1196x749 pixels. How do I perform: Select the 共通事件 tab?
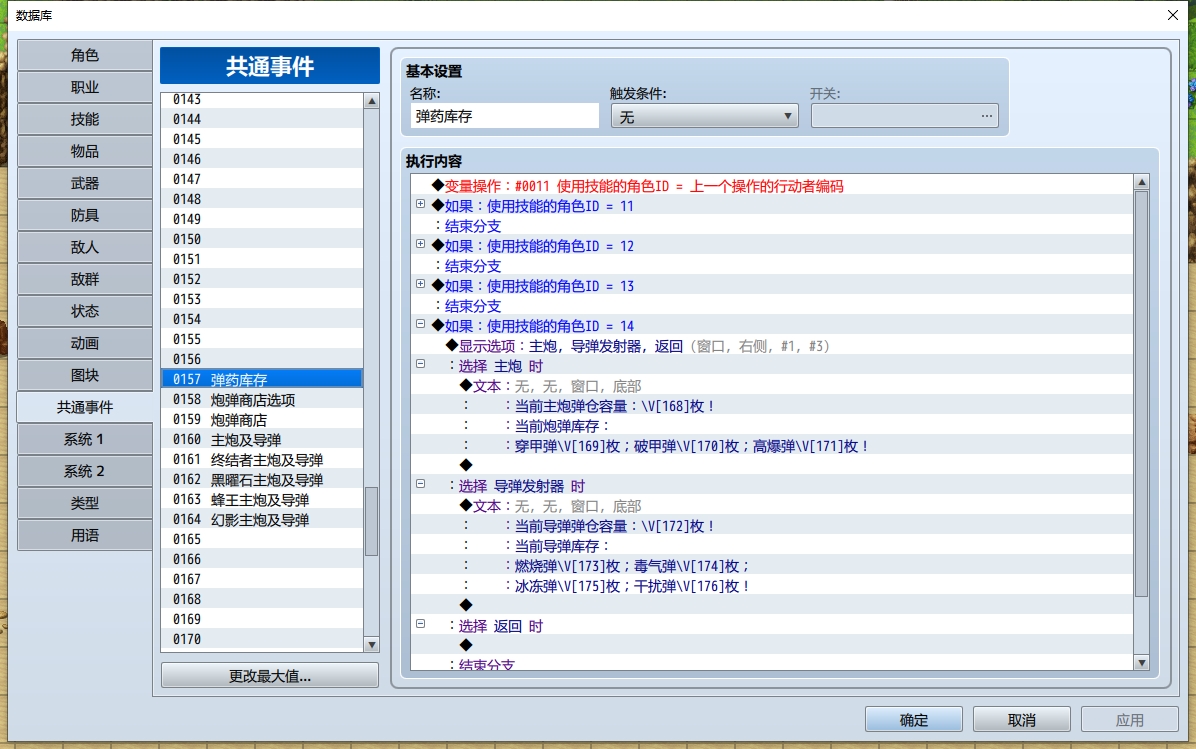[x=85, y=407]
